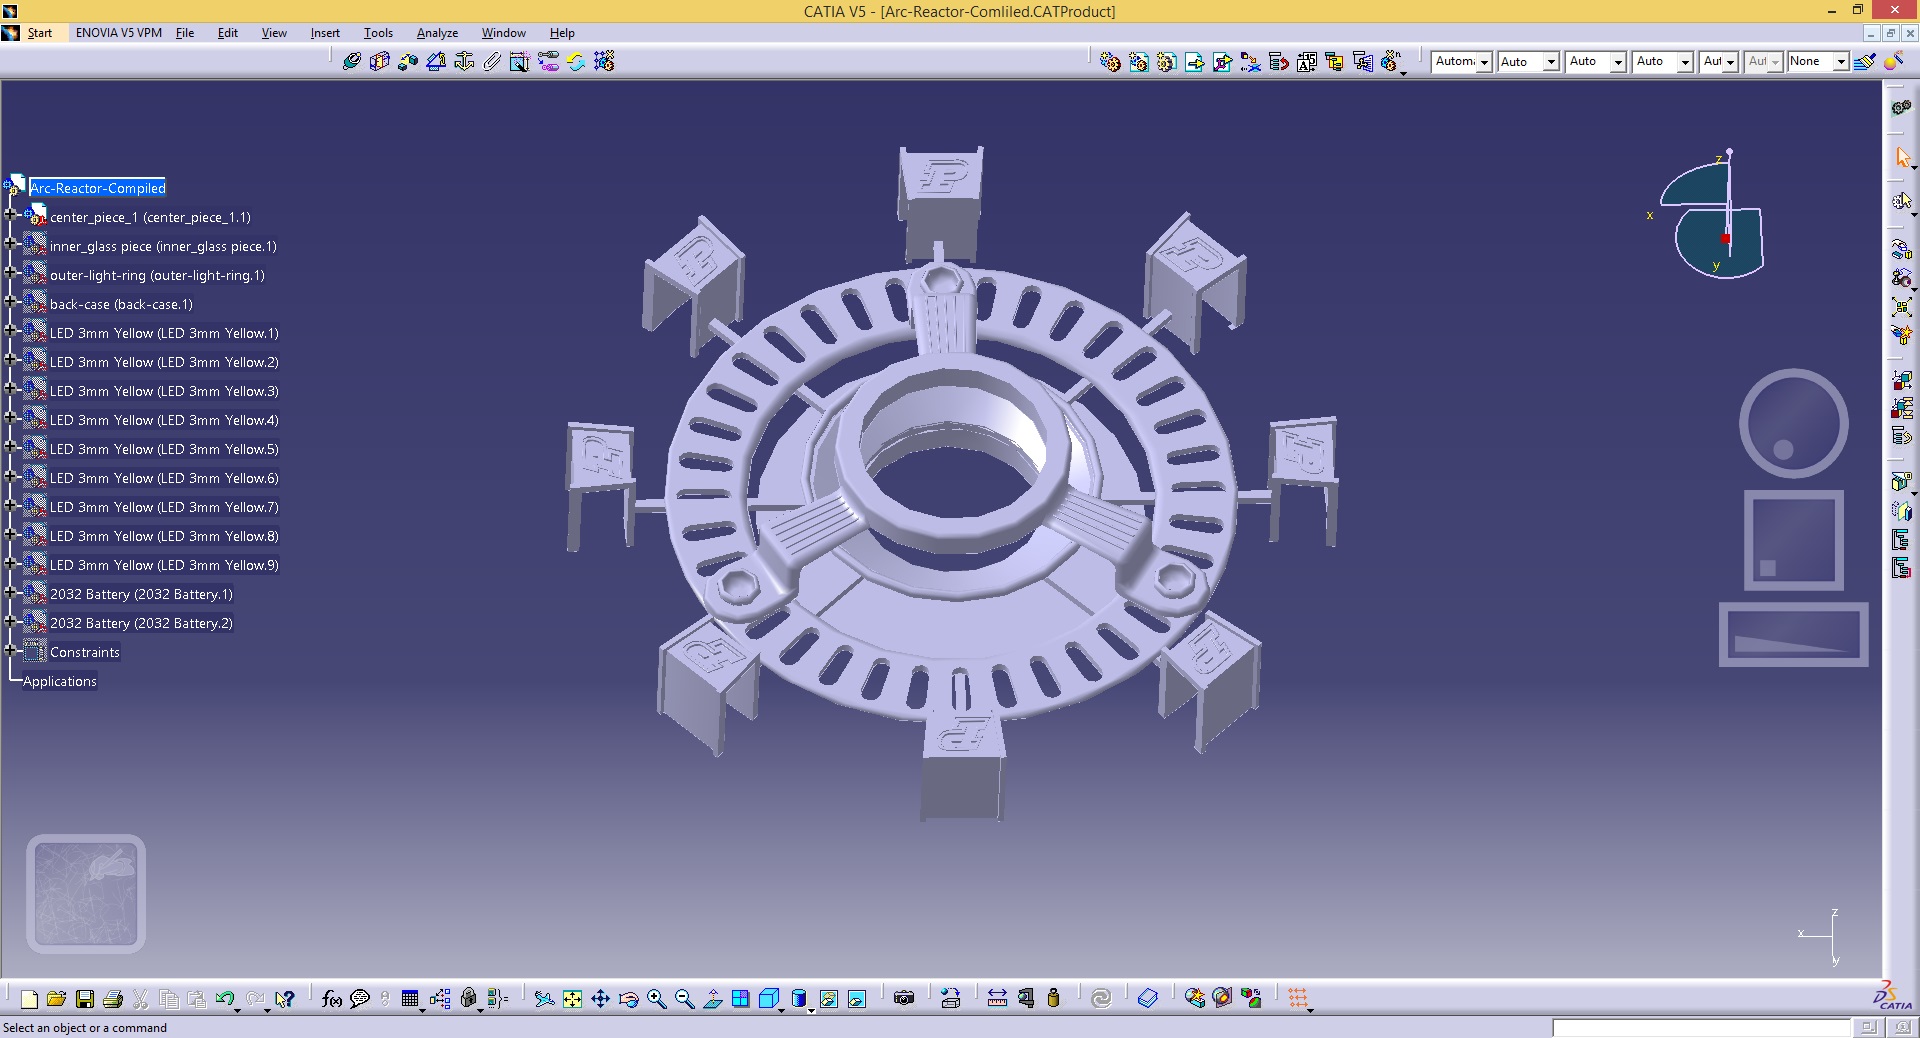The height and width of the screenshot is (1038, 1920).
Task: Click the Generate Numbering icon
Action: pyautogui.click(x=1306, y=62)
